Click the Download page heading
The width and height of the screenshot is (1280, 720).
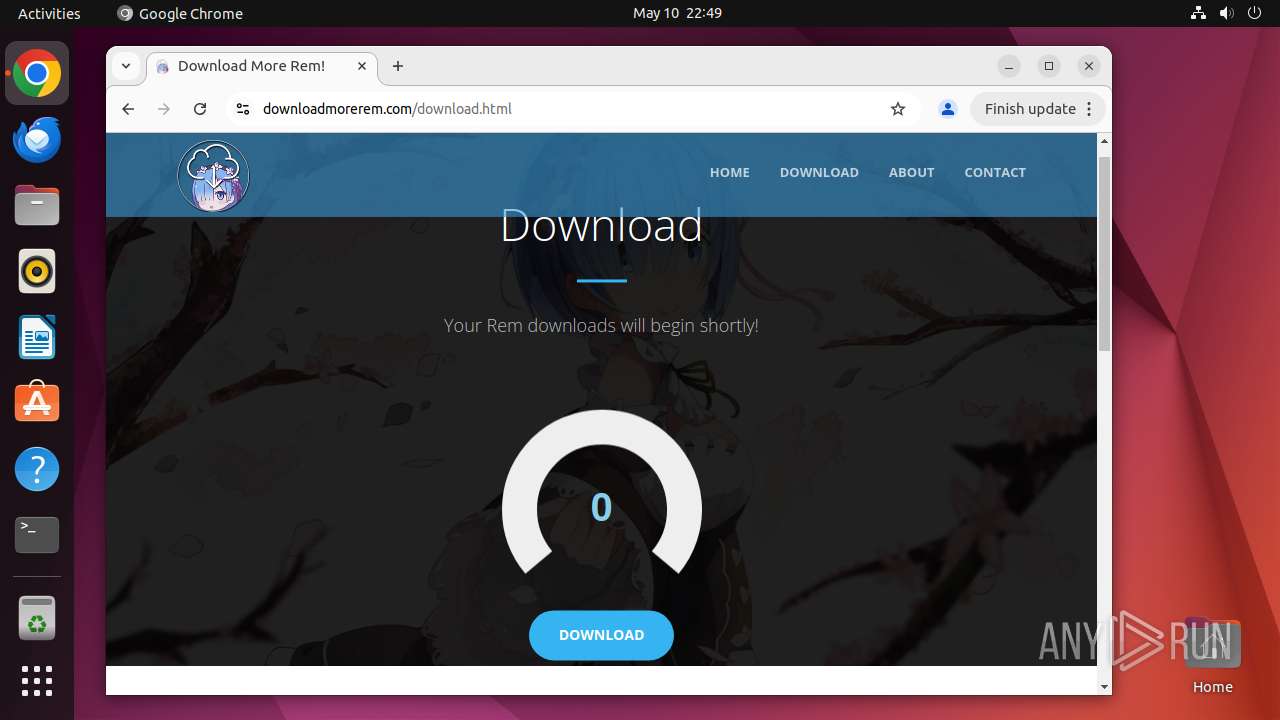tap(601, 225)
